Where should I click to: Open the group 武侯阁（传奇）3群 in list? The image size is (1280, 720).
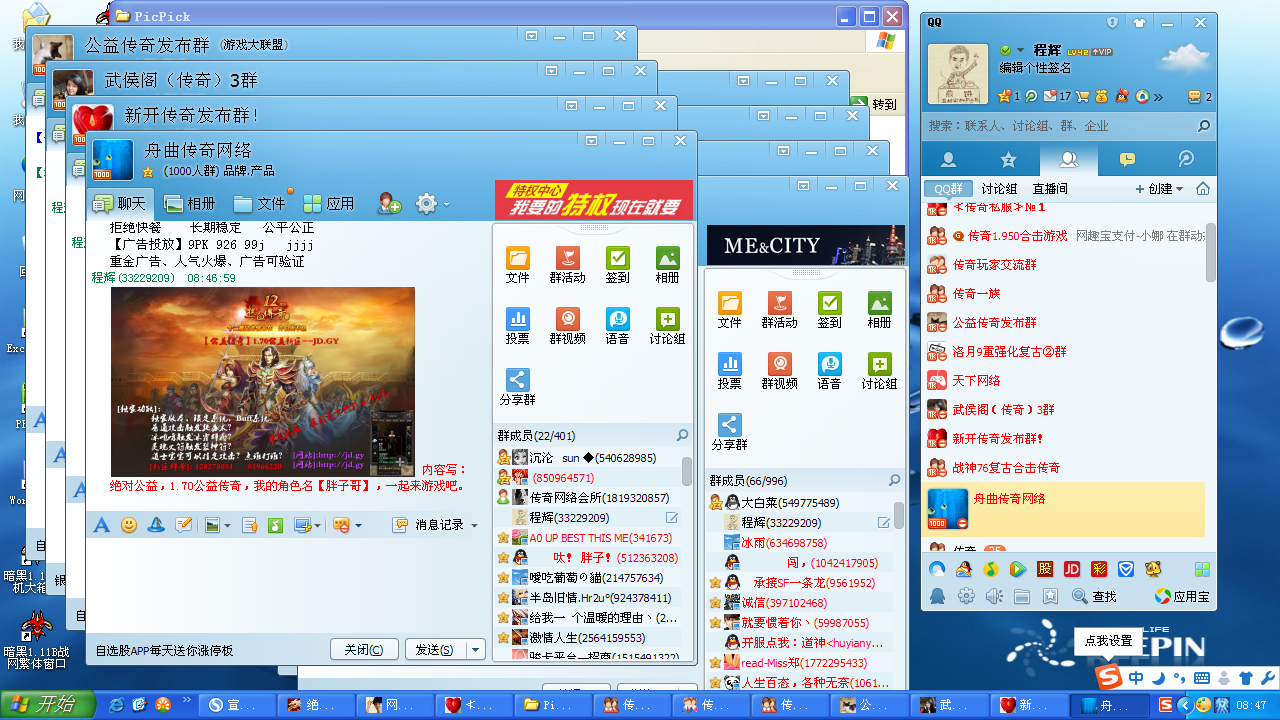(1068, 409)
